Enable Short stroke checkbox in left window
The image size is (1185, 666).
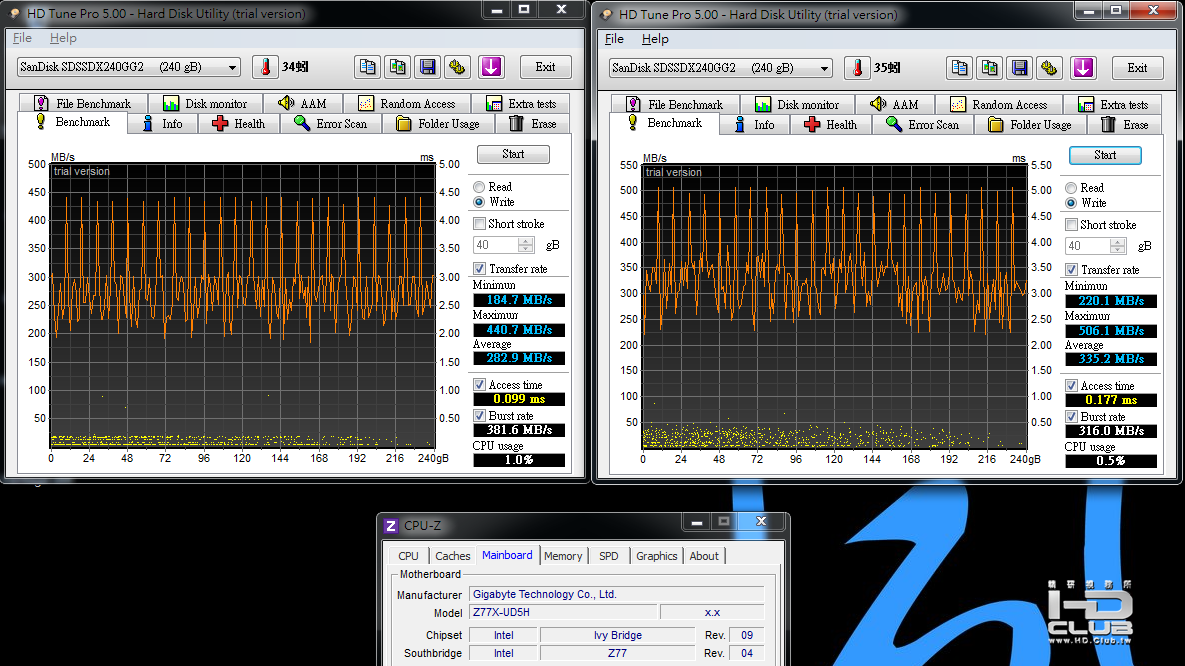(x=479, y=224)
